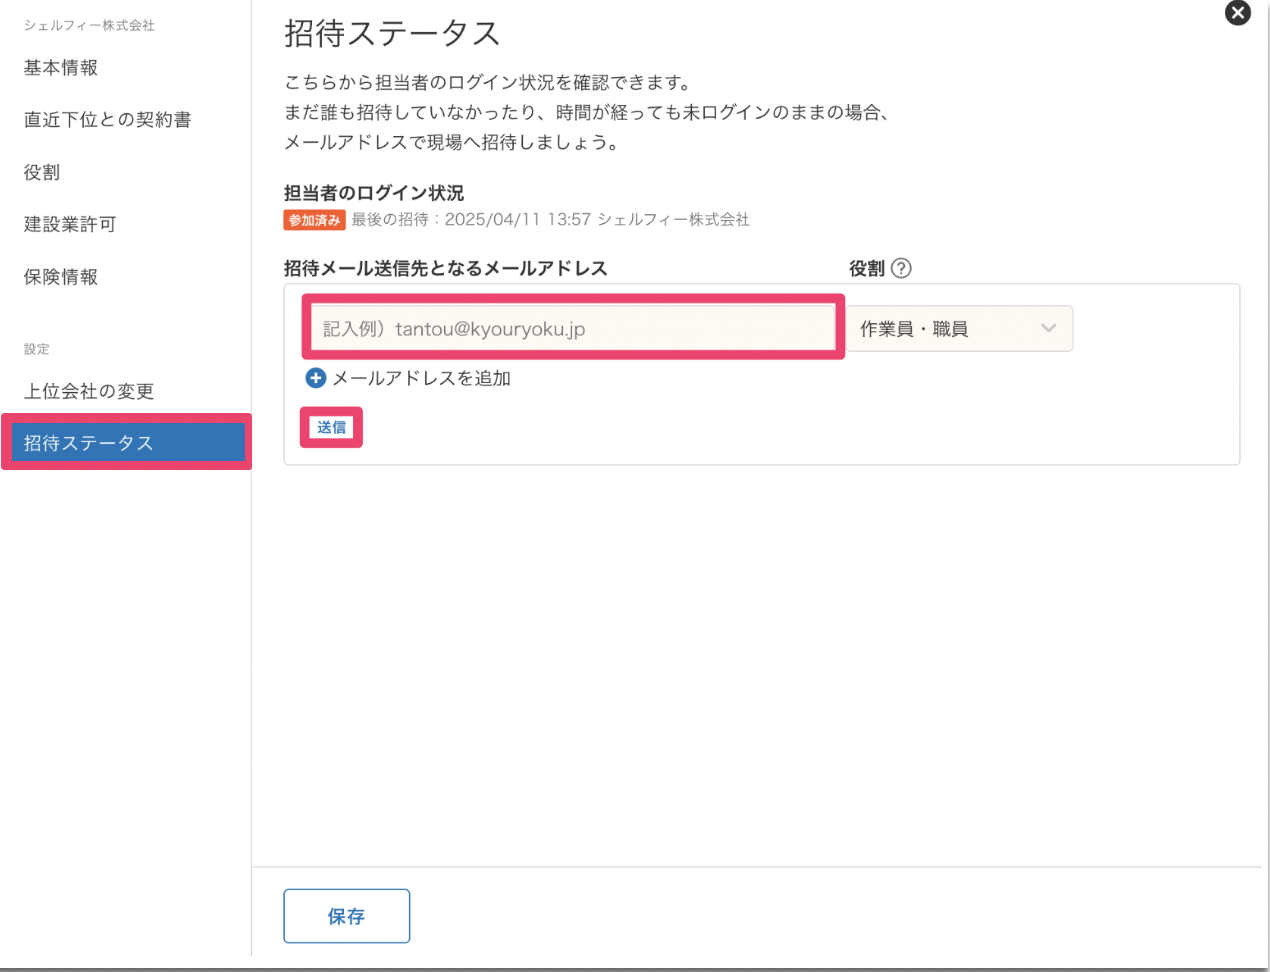Click the メールアドレスを追加 link text

[x=421, y=378]
